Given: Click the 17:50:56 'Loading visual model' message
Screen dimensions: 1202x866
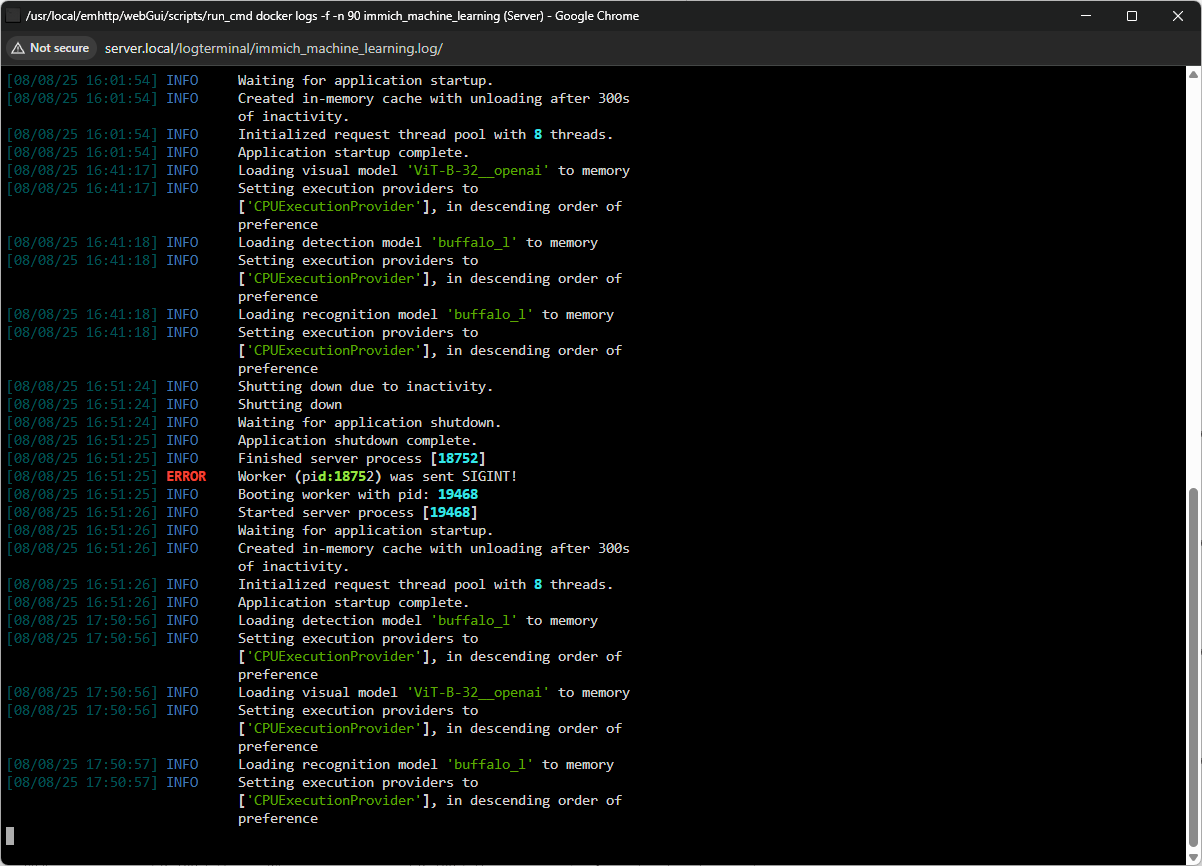Looking at the screenshot, I should click(x=434, y=692).
